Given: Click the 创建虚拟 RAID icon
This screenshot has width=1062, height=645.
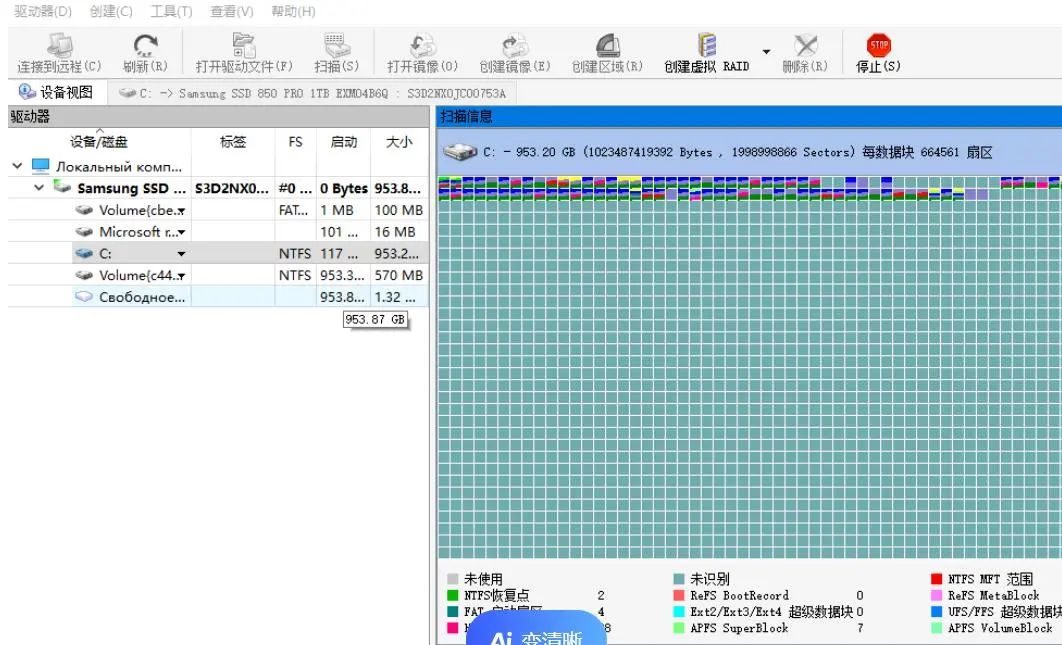Looking at the screenshot, I should tap(706, 45).
